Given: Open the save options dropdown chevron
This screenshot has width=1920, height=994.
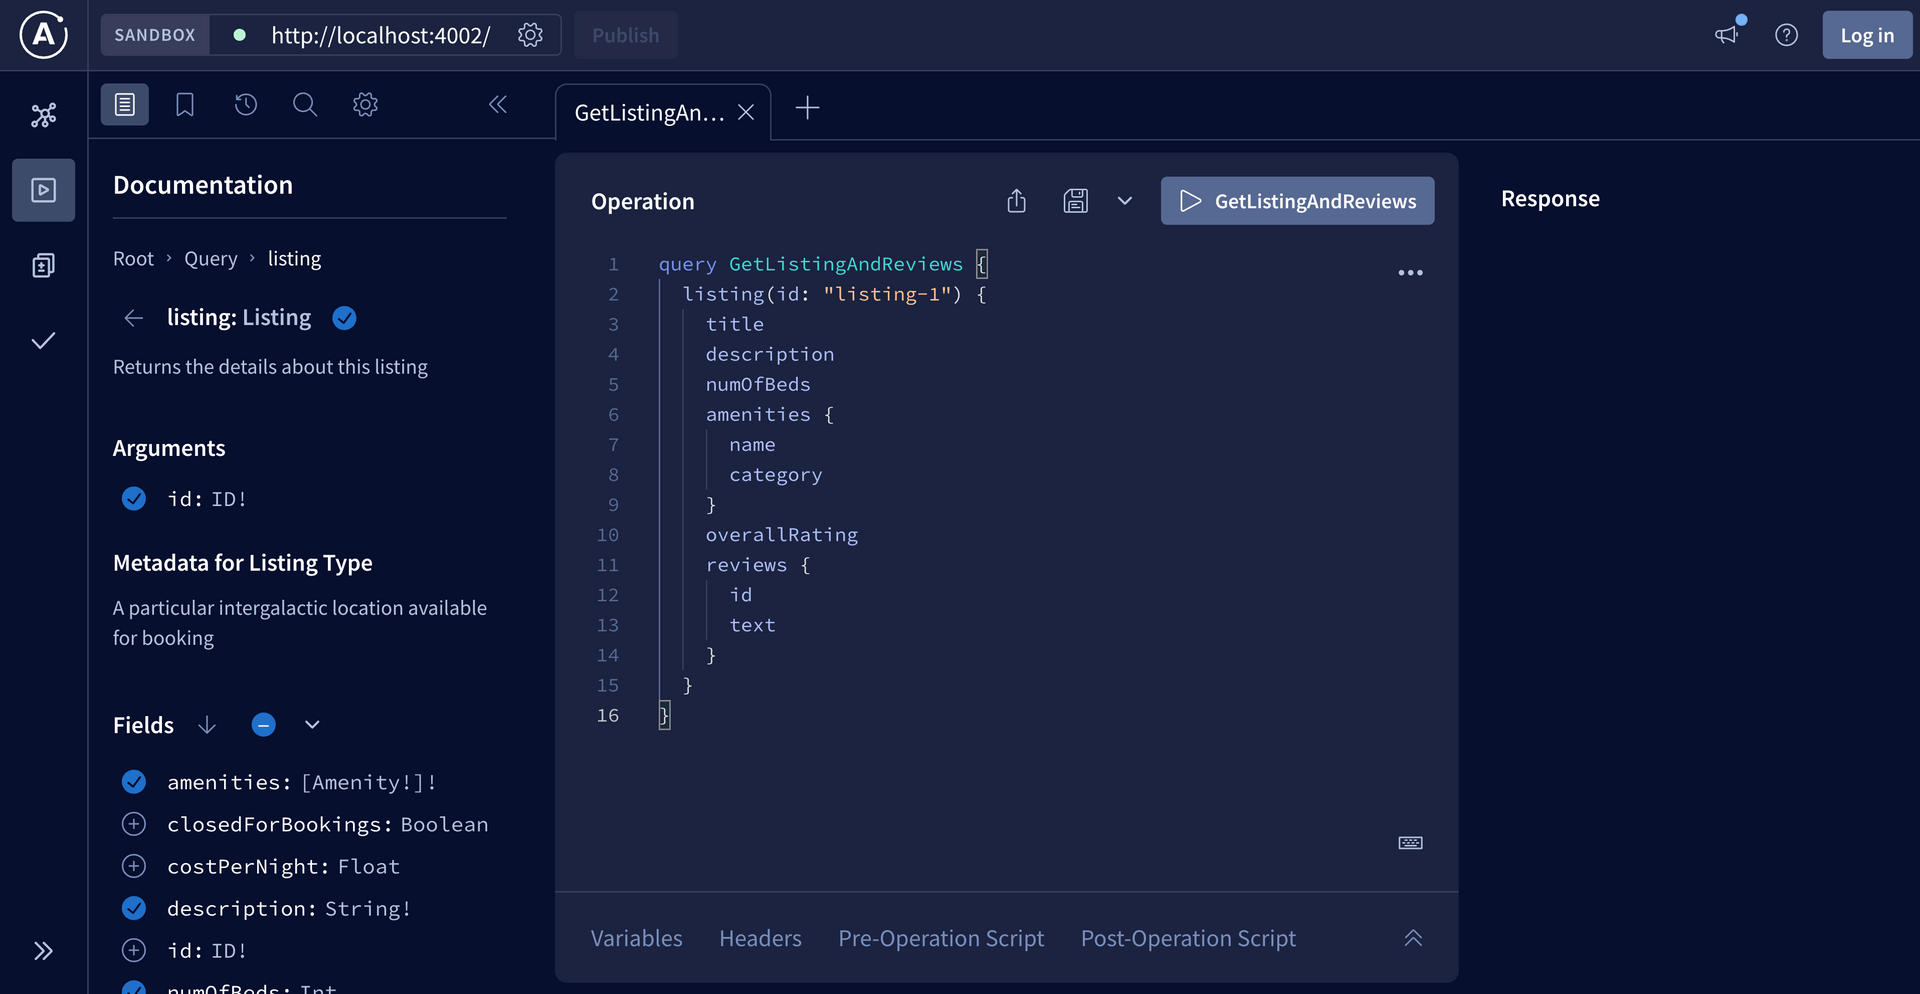Looking at the screenshot, I should (1125, 201).
